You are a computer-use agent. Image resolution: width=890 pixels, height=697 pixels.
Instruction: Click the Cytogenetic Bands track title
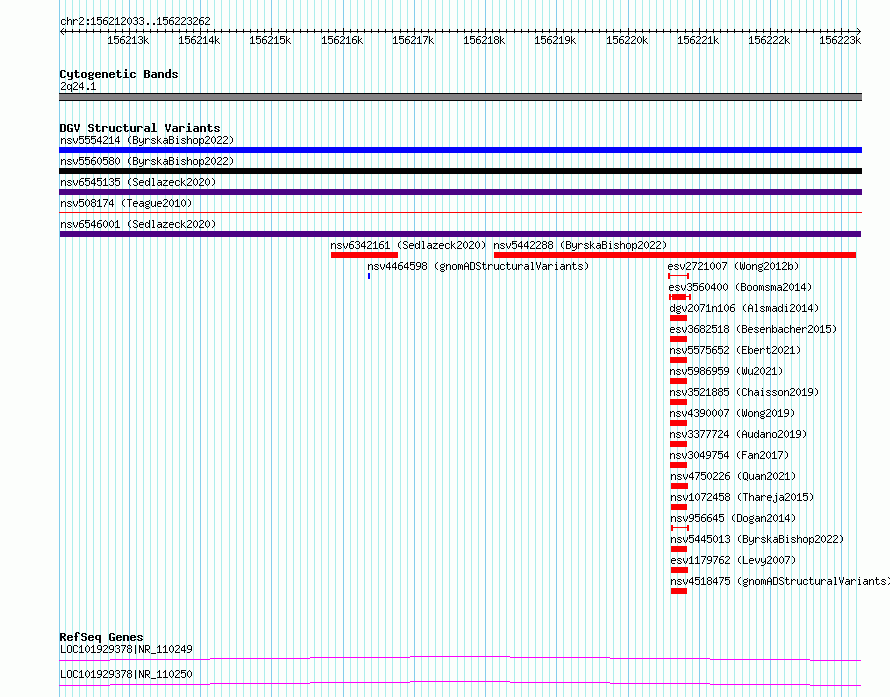119,74
